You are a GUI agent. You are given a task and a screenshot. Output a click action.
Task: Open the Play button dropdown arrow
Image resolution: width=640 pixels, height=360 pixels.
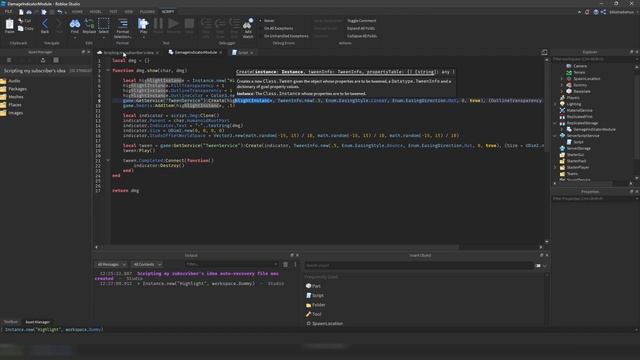pos(143,37)
